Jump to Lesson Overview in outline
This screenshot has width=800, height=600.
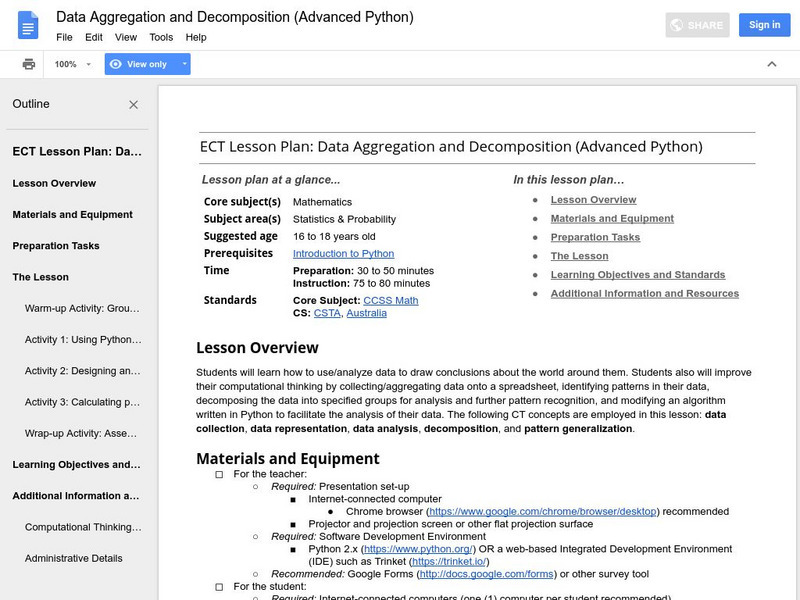pos(54,183)
